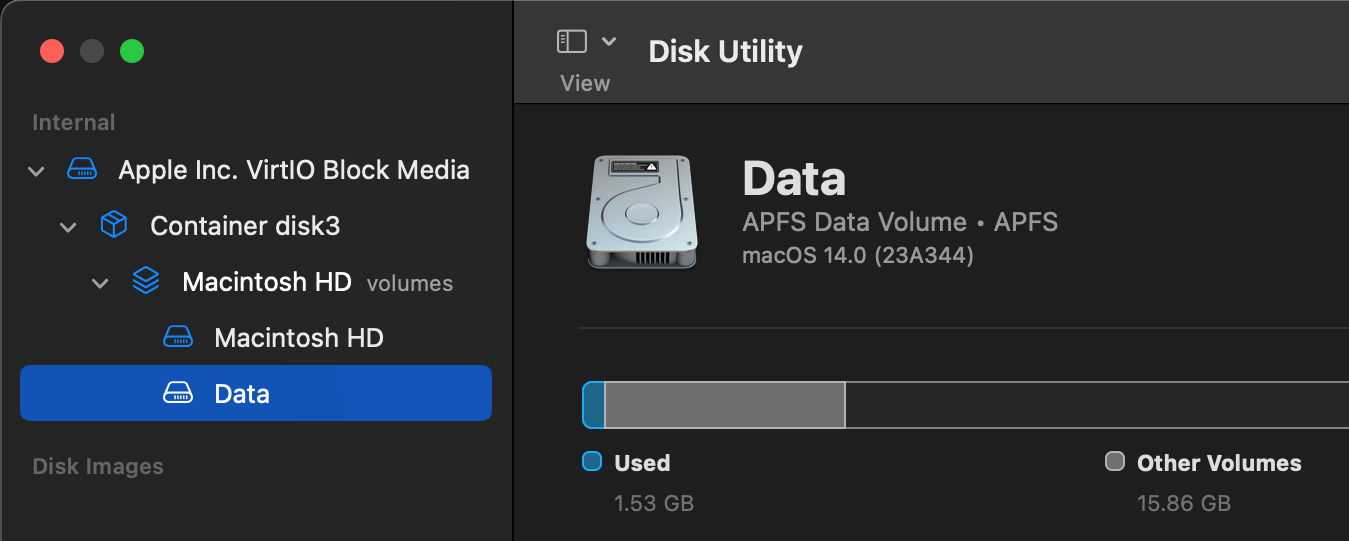The width and height of the screenshot is (1349, 541).
Task: Click the gray Other Volumes legend swatch
Action: pos(1115,461)
